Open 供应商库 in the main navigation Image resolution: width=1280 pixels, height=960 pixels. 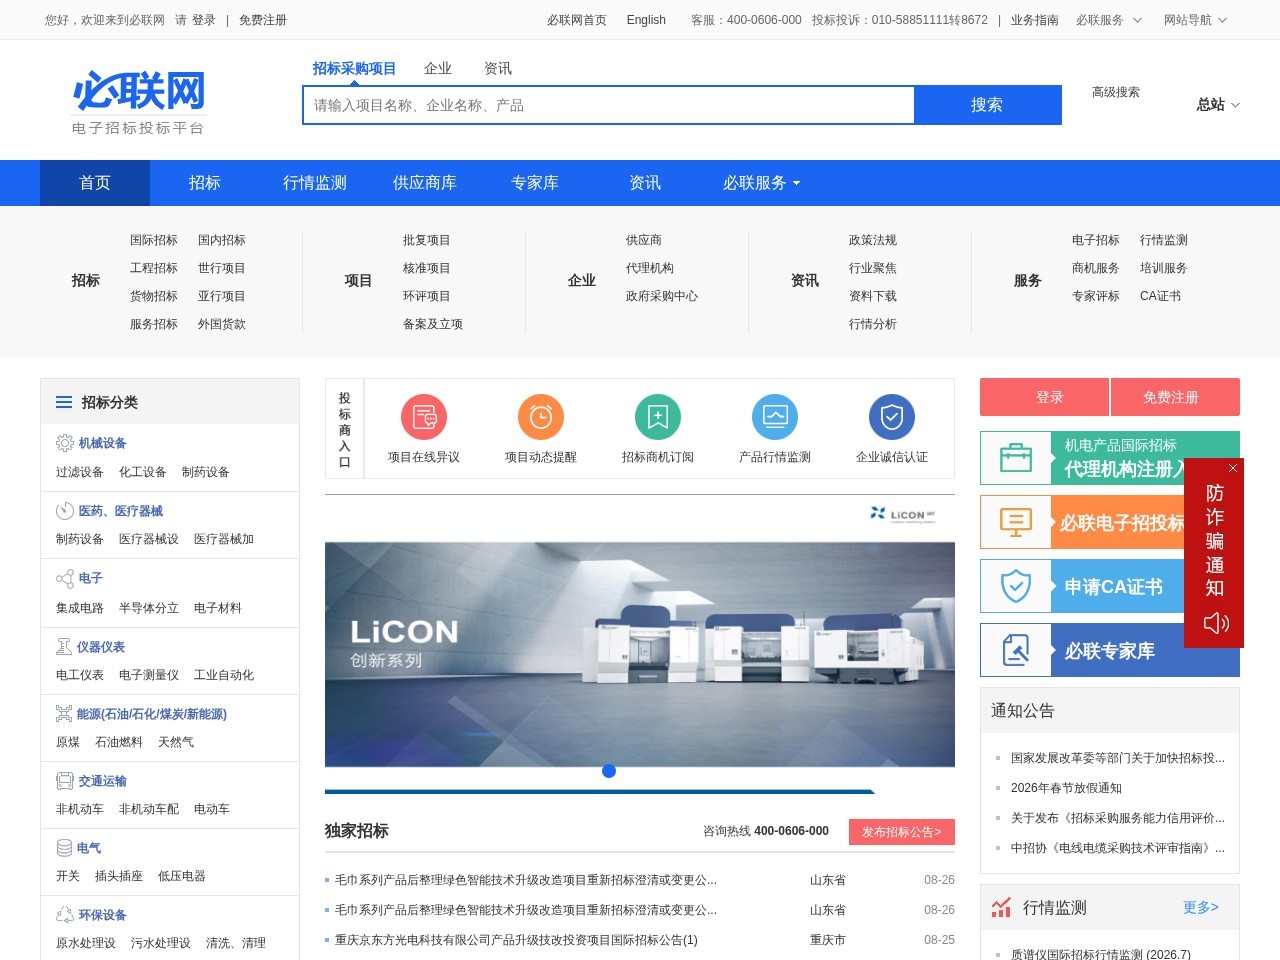pyautogui.click(x=425, y=183)
